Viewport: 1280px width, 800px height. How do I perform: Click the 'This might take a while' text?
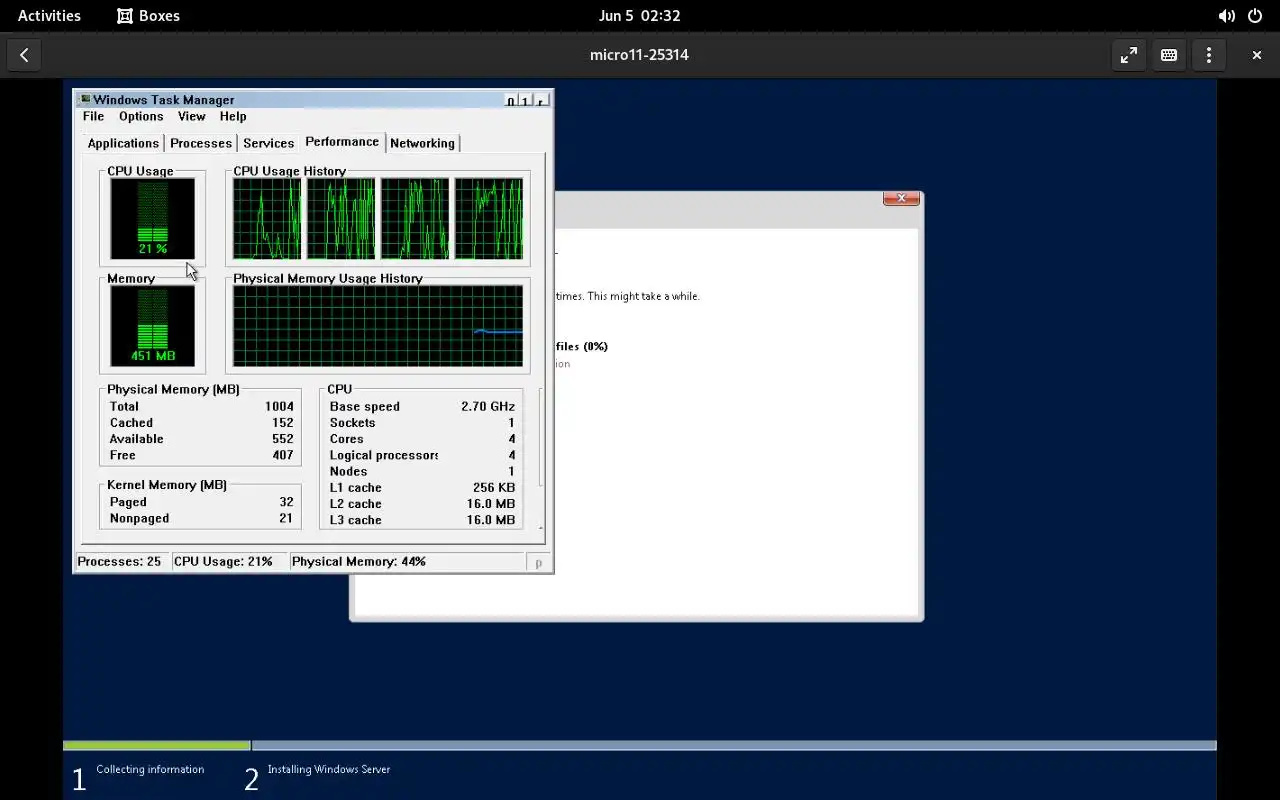[x=643, y=297]
